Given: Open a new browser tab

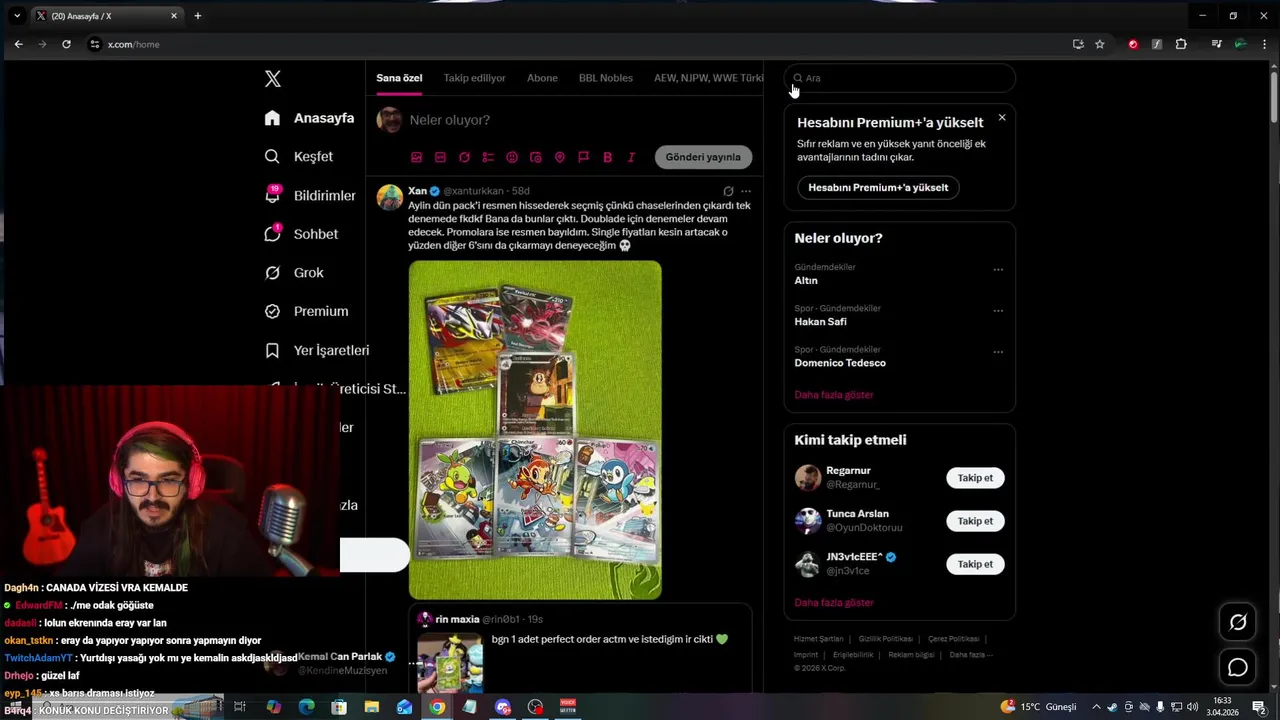Looking at the screenshot, I should (x=198, y=16).
